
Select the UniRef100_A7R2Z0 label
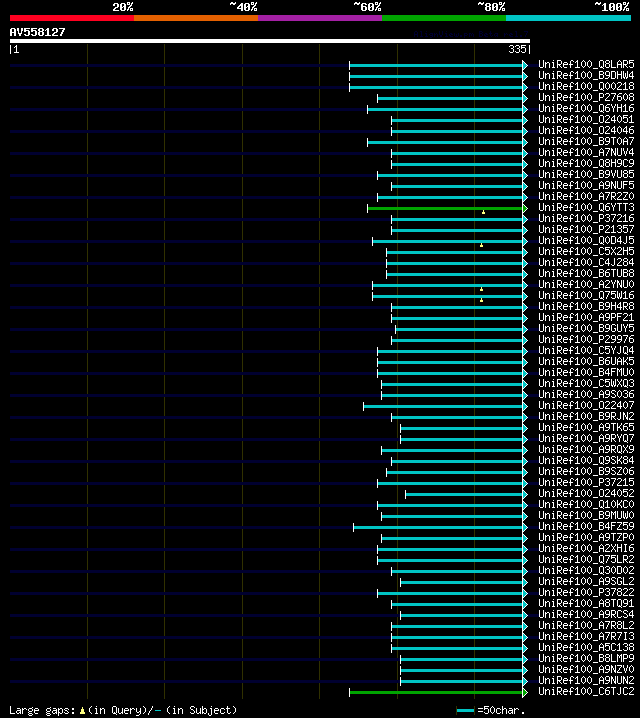tap(586, 196)
